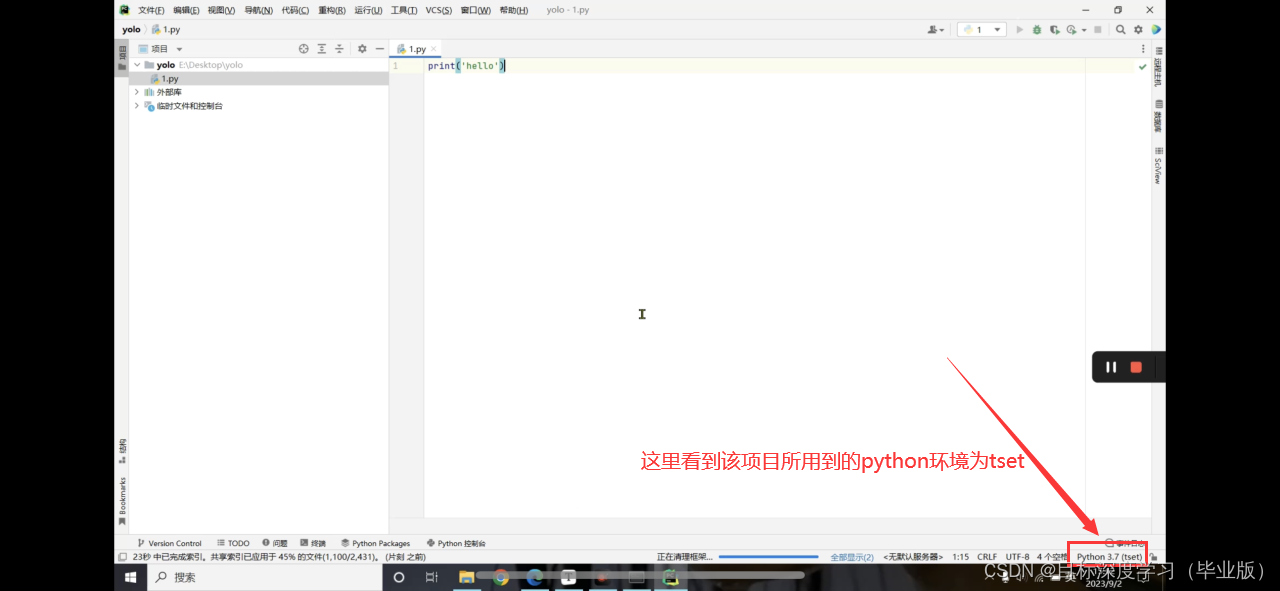Image resolution: width=1280 pixels, height=591 pixels.
Task: Toggle the 数据库 right side tab
Action: point(1158,116)
